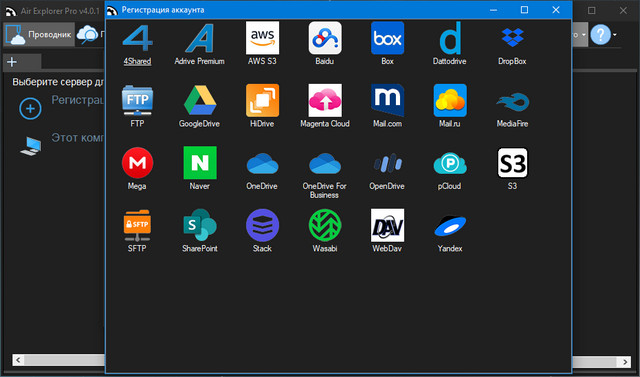The height and width of the screenshot is (377, 640).
Task: Select OneDrive For Business icon
Action: tap(325, 163)
